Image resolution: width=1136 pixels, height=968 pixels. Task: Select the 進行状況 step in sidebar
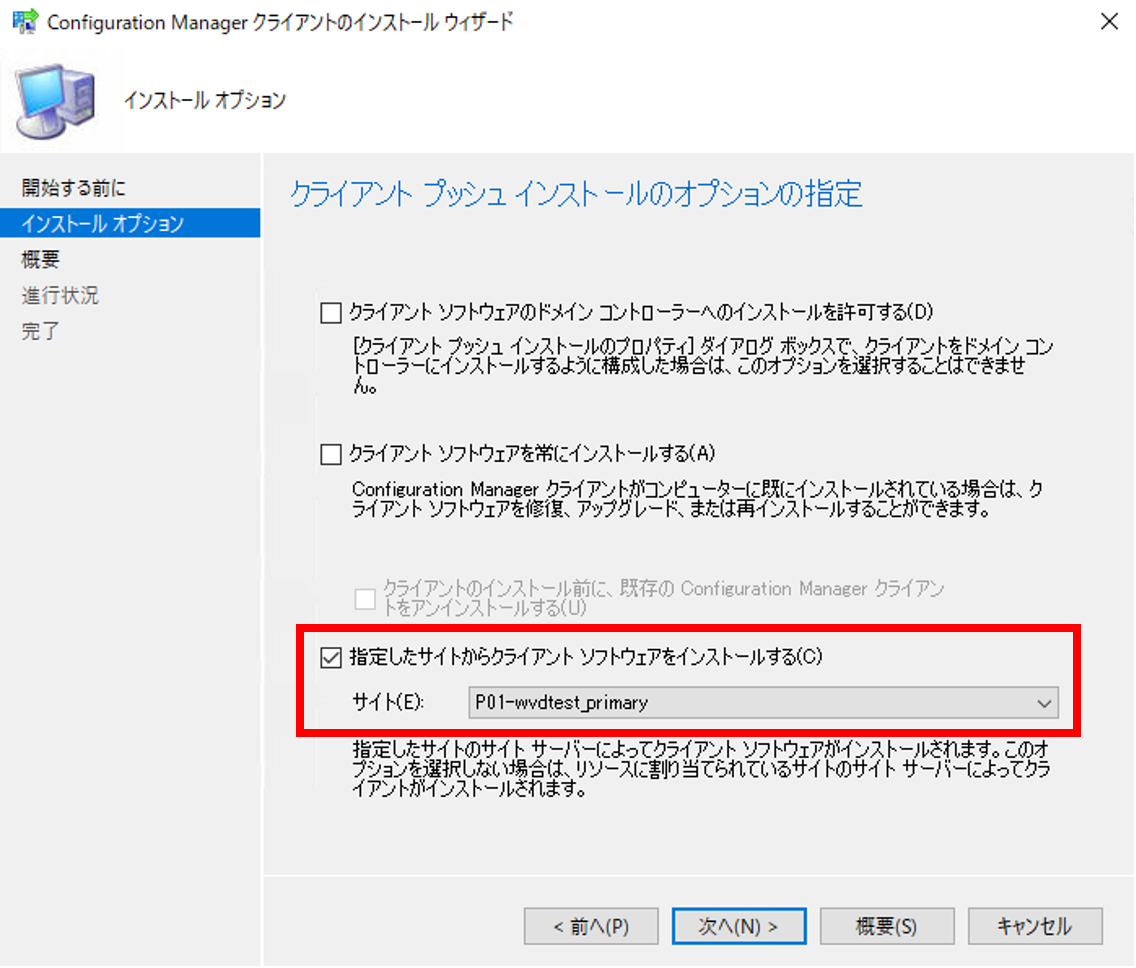tap(60, 295)
